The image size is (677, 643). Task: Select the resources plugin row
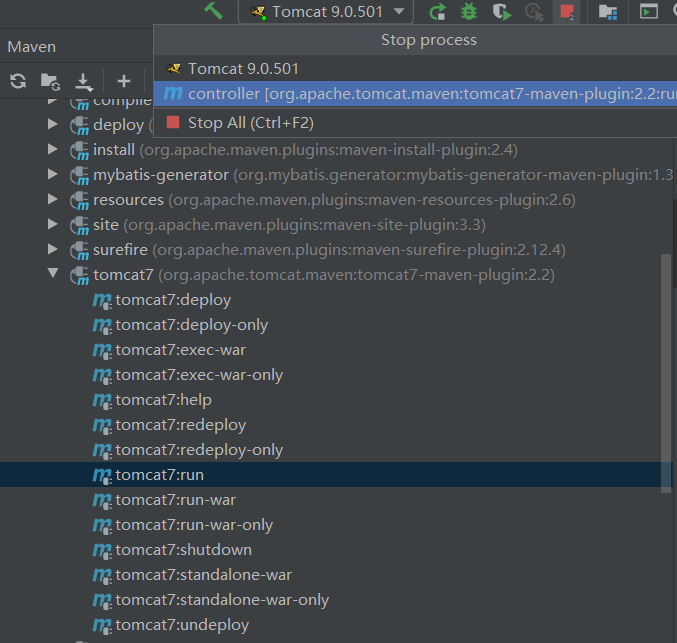tap(337, 200)
